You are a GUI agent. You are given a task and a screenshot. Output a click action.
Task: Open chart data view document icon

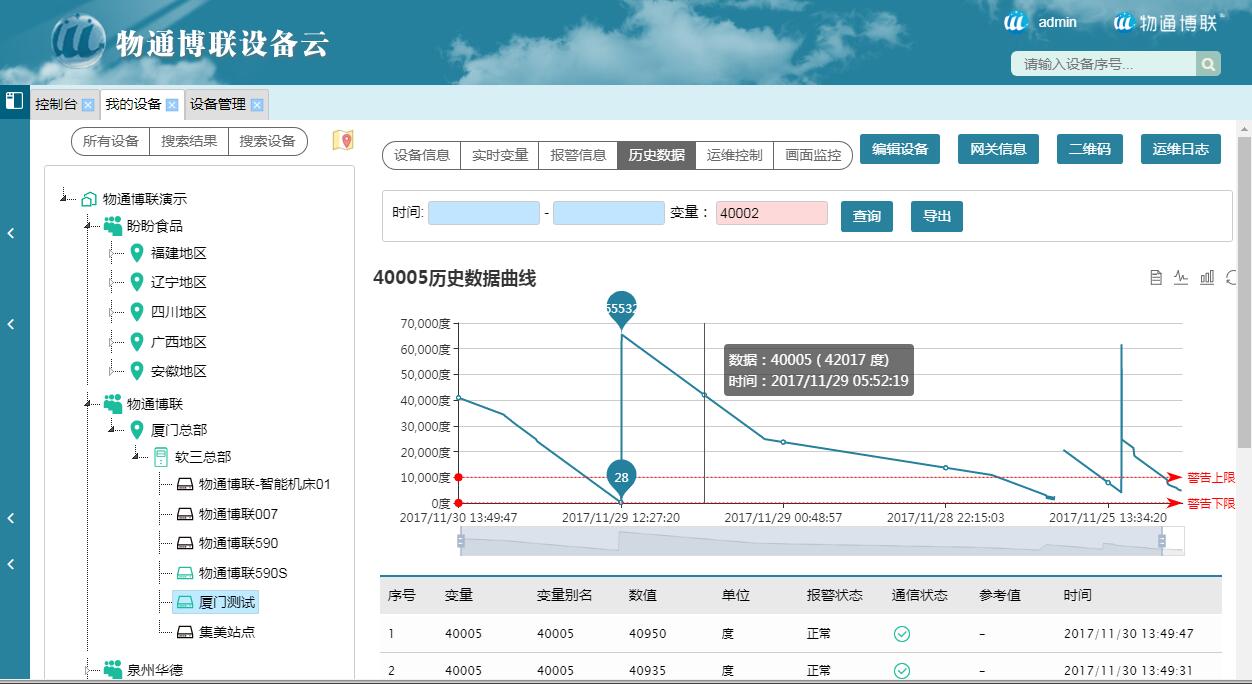point(1156,278)
